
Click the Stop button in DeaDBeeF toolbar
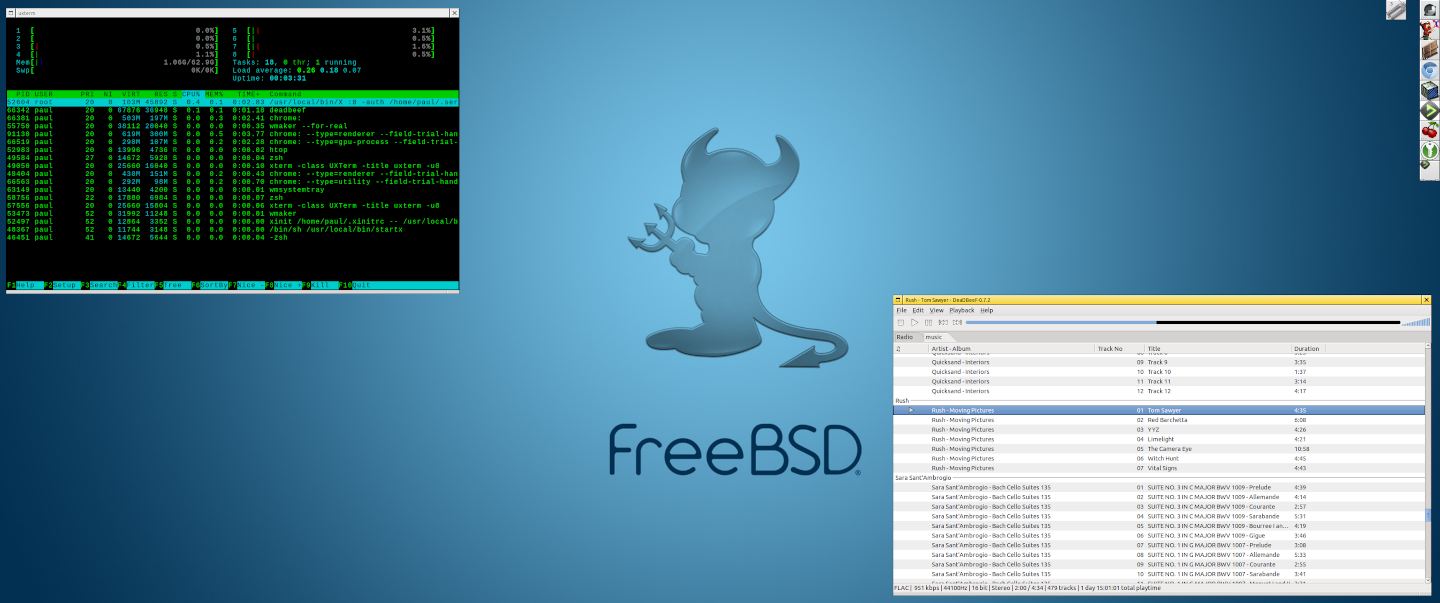pyautogui.click(x=900, y=322)
